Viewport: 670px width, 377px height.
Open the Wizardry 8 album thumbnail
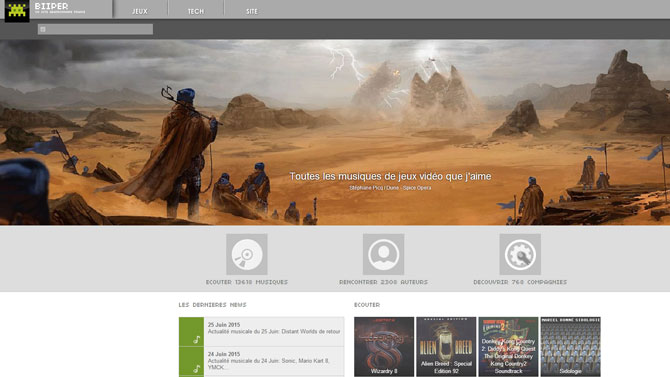coord(384,347)
